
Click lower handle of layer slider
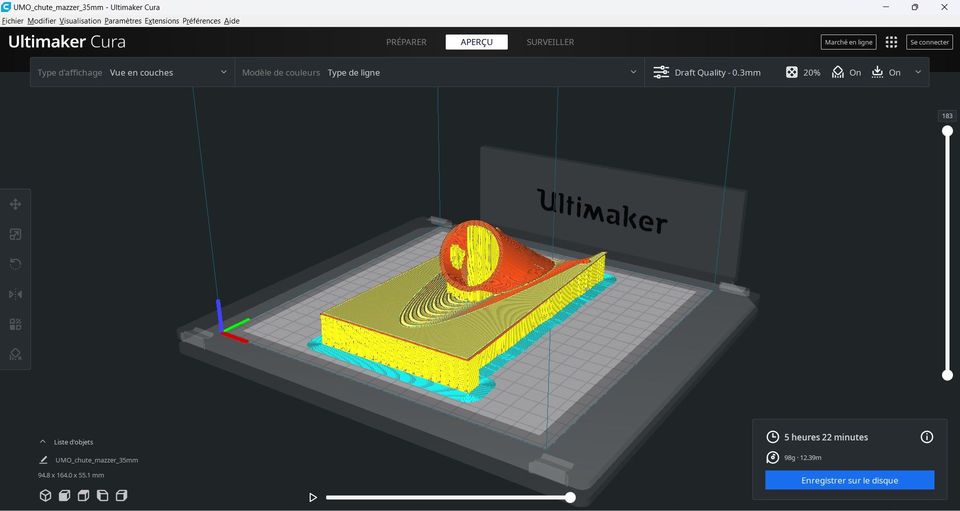[x=947, y=375]
